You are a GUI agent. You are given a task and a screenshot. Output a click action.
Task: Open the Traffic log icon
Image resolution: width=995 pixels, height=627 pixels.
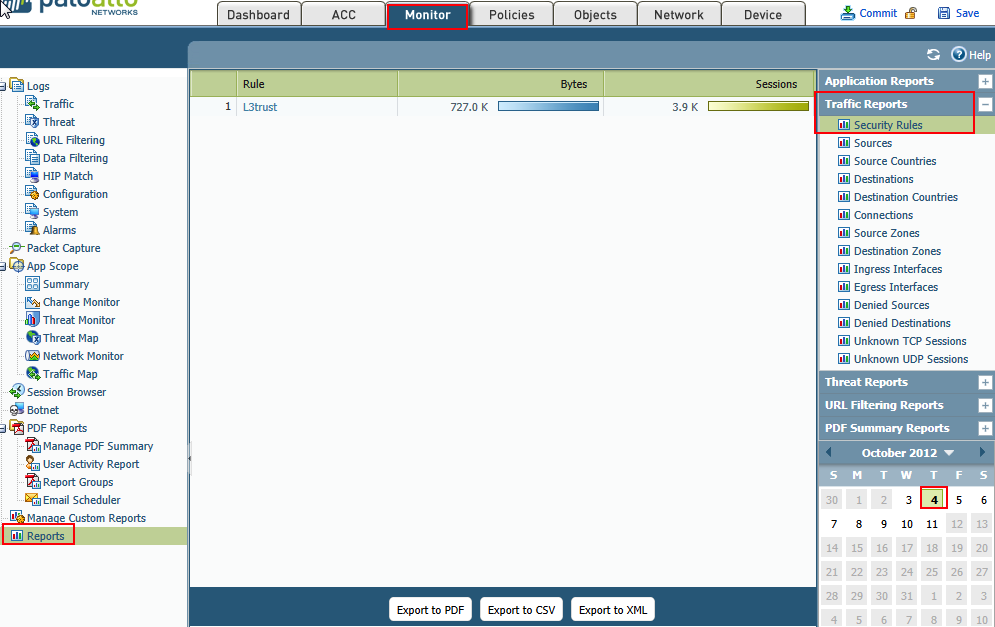[32, 103]
